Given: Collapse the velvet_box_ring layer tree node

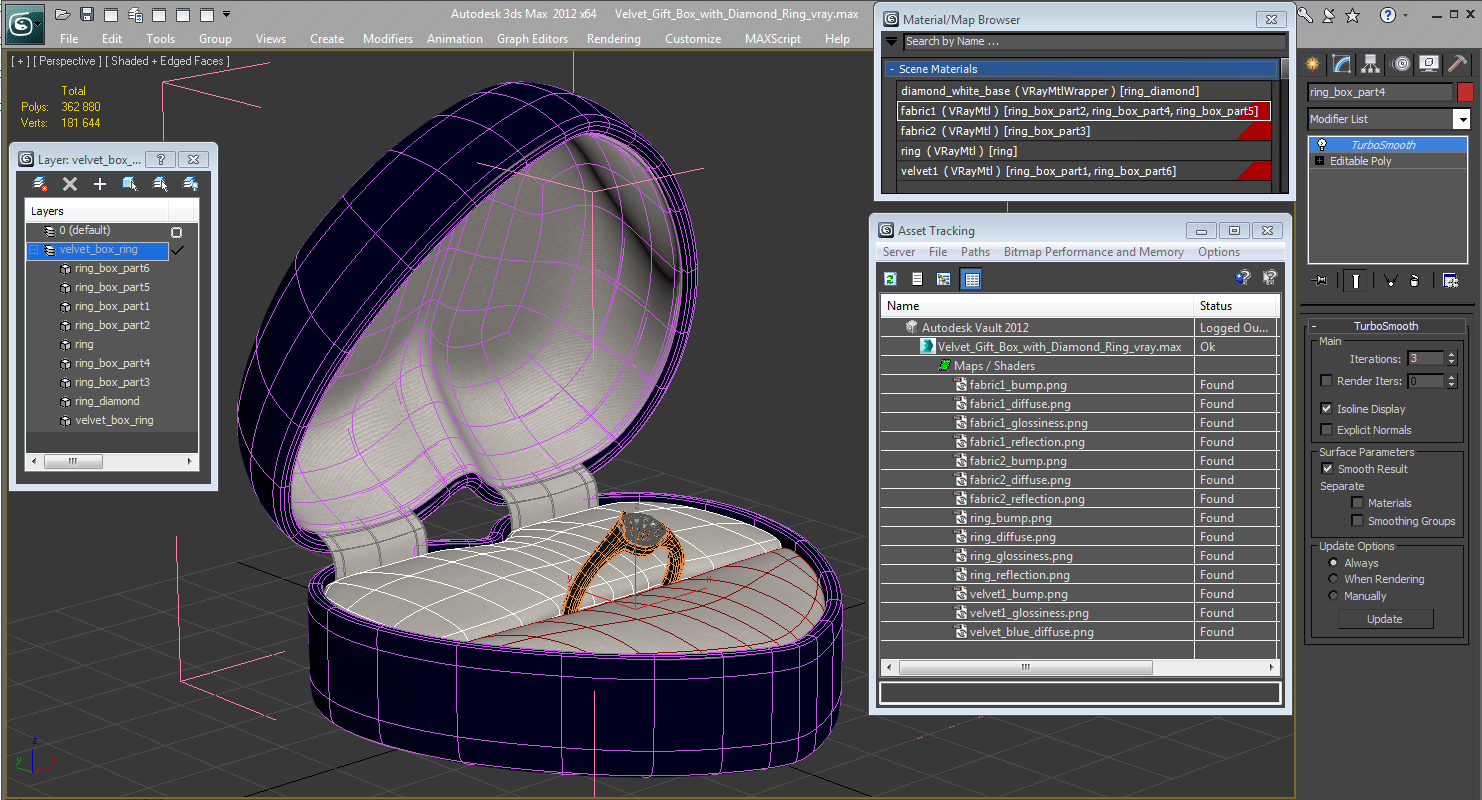Looking at the screenshot, I should 34,250.
